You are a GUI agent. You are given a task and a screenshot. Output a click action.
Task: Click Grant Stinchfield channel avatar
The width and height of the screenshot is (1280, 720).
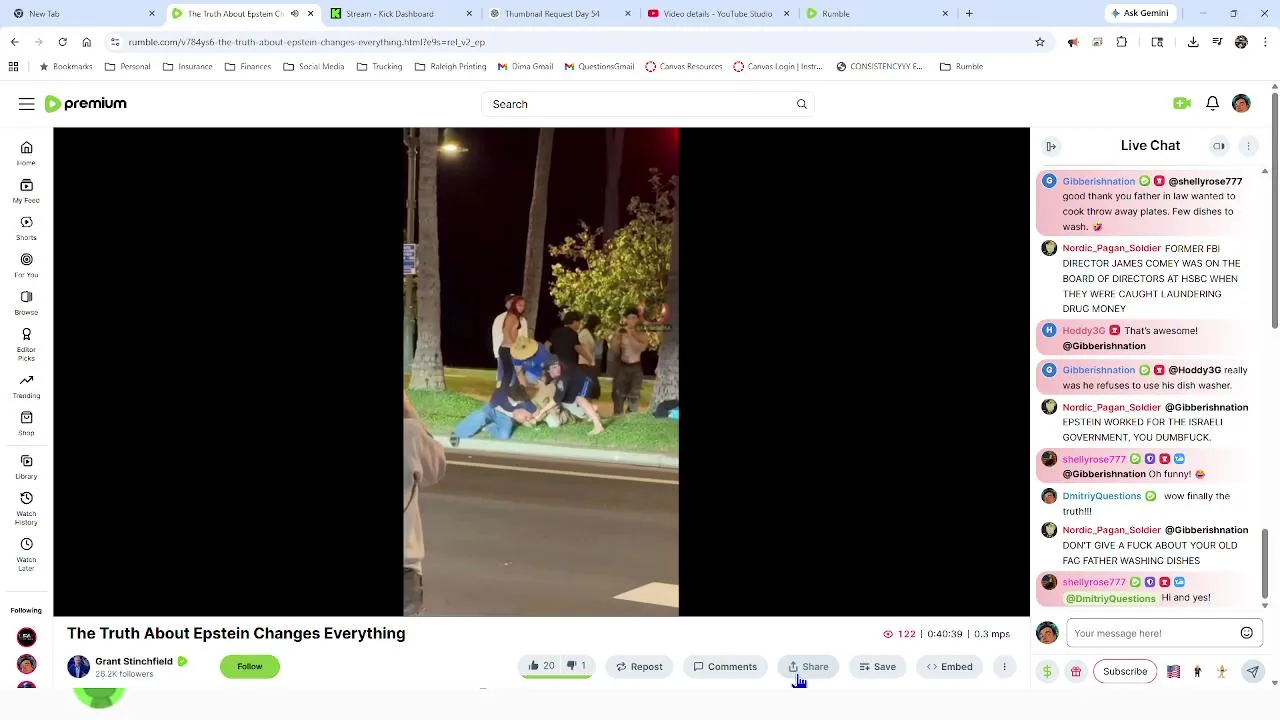tap(78, 667)
